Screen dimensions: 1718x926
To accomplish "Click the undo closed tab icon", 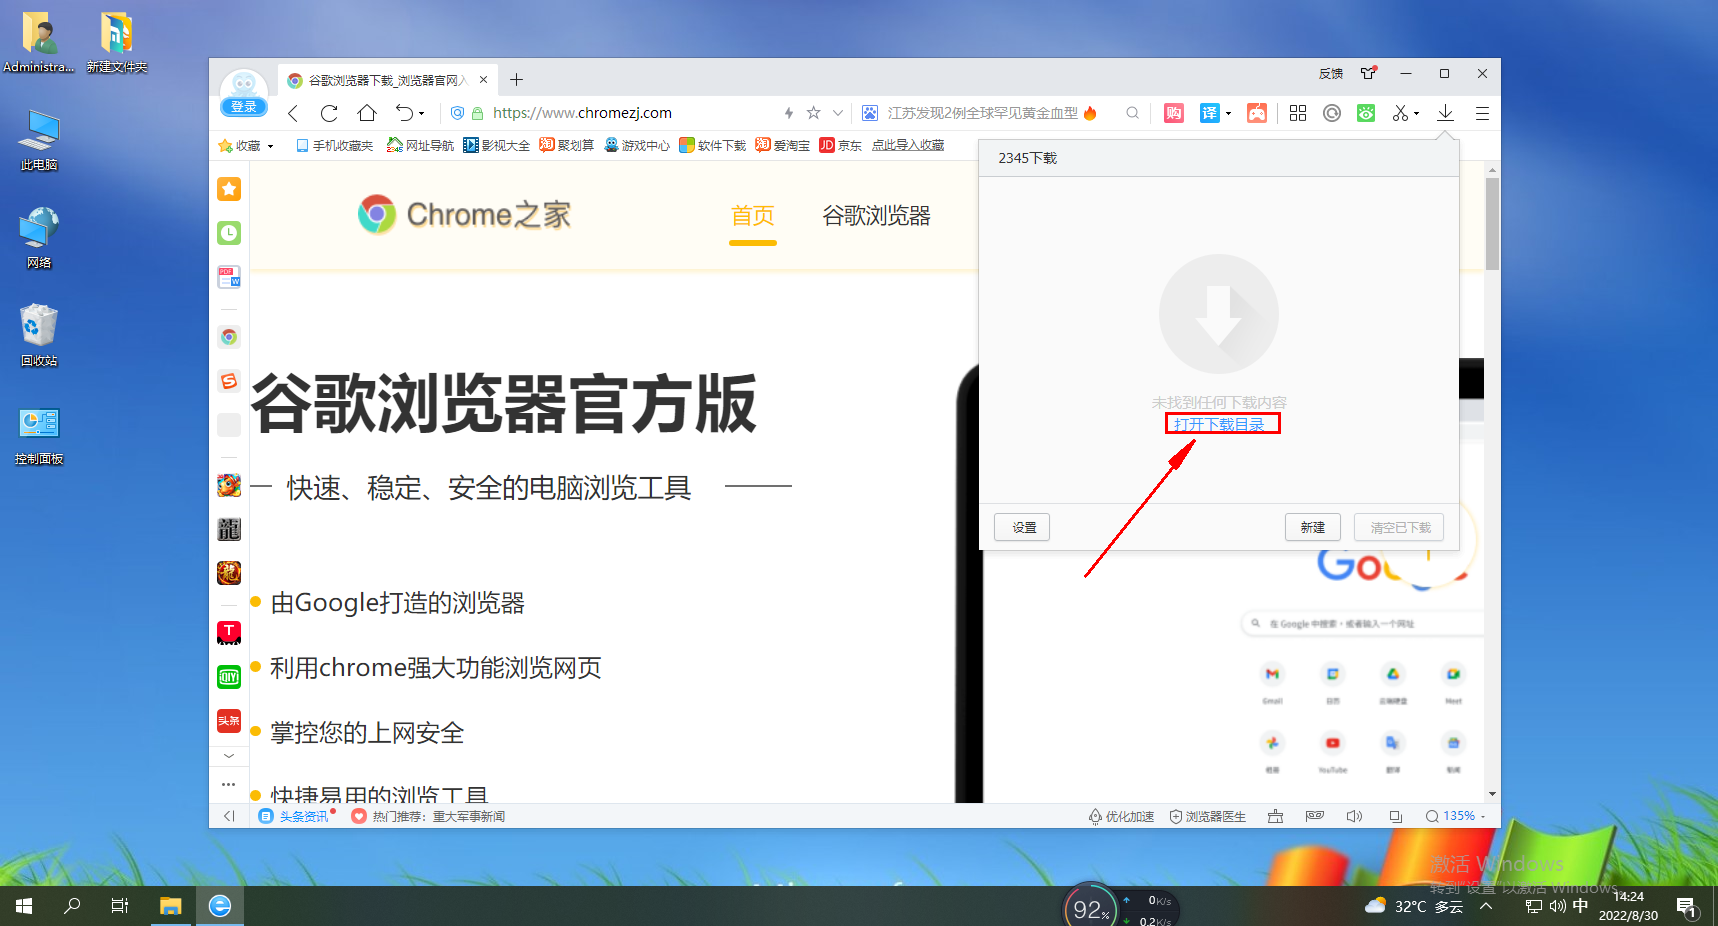I will 404,113.
